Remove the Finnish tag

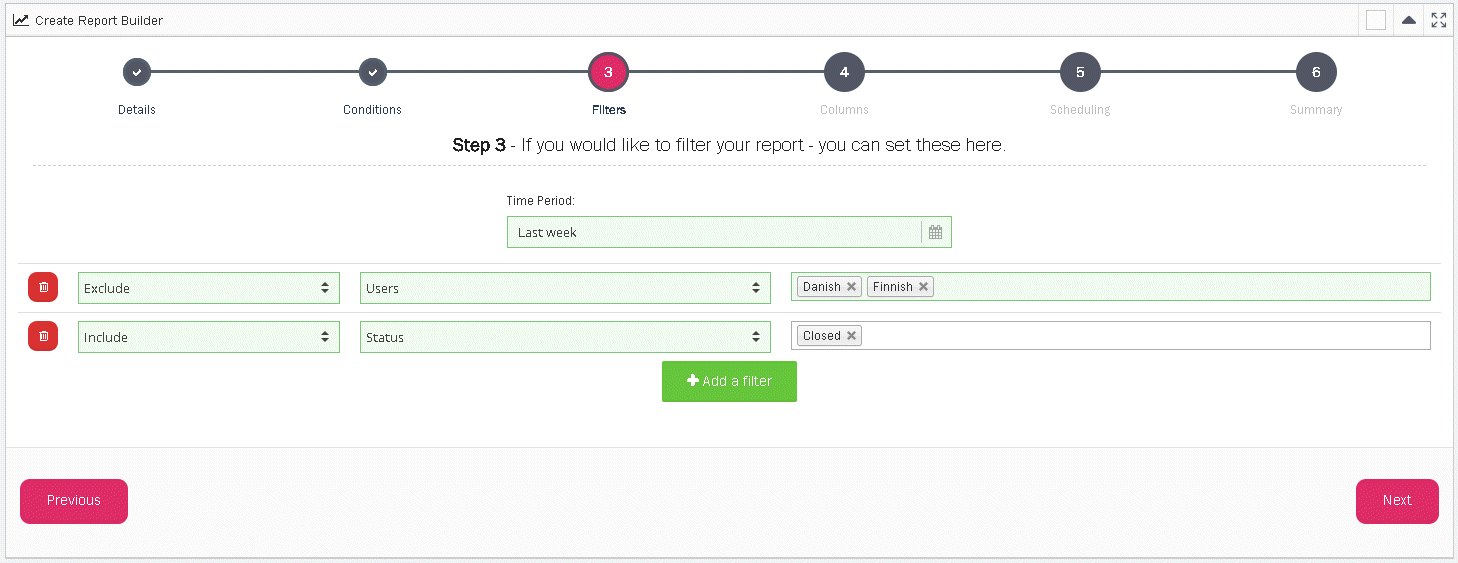click(x=923, y=287)
